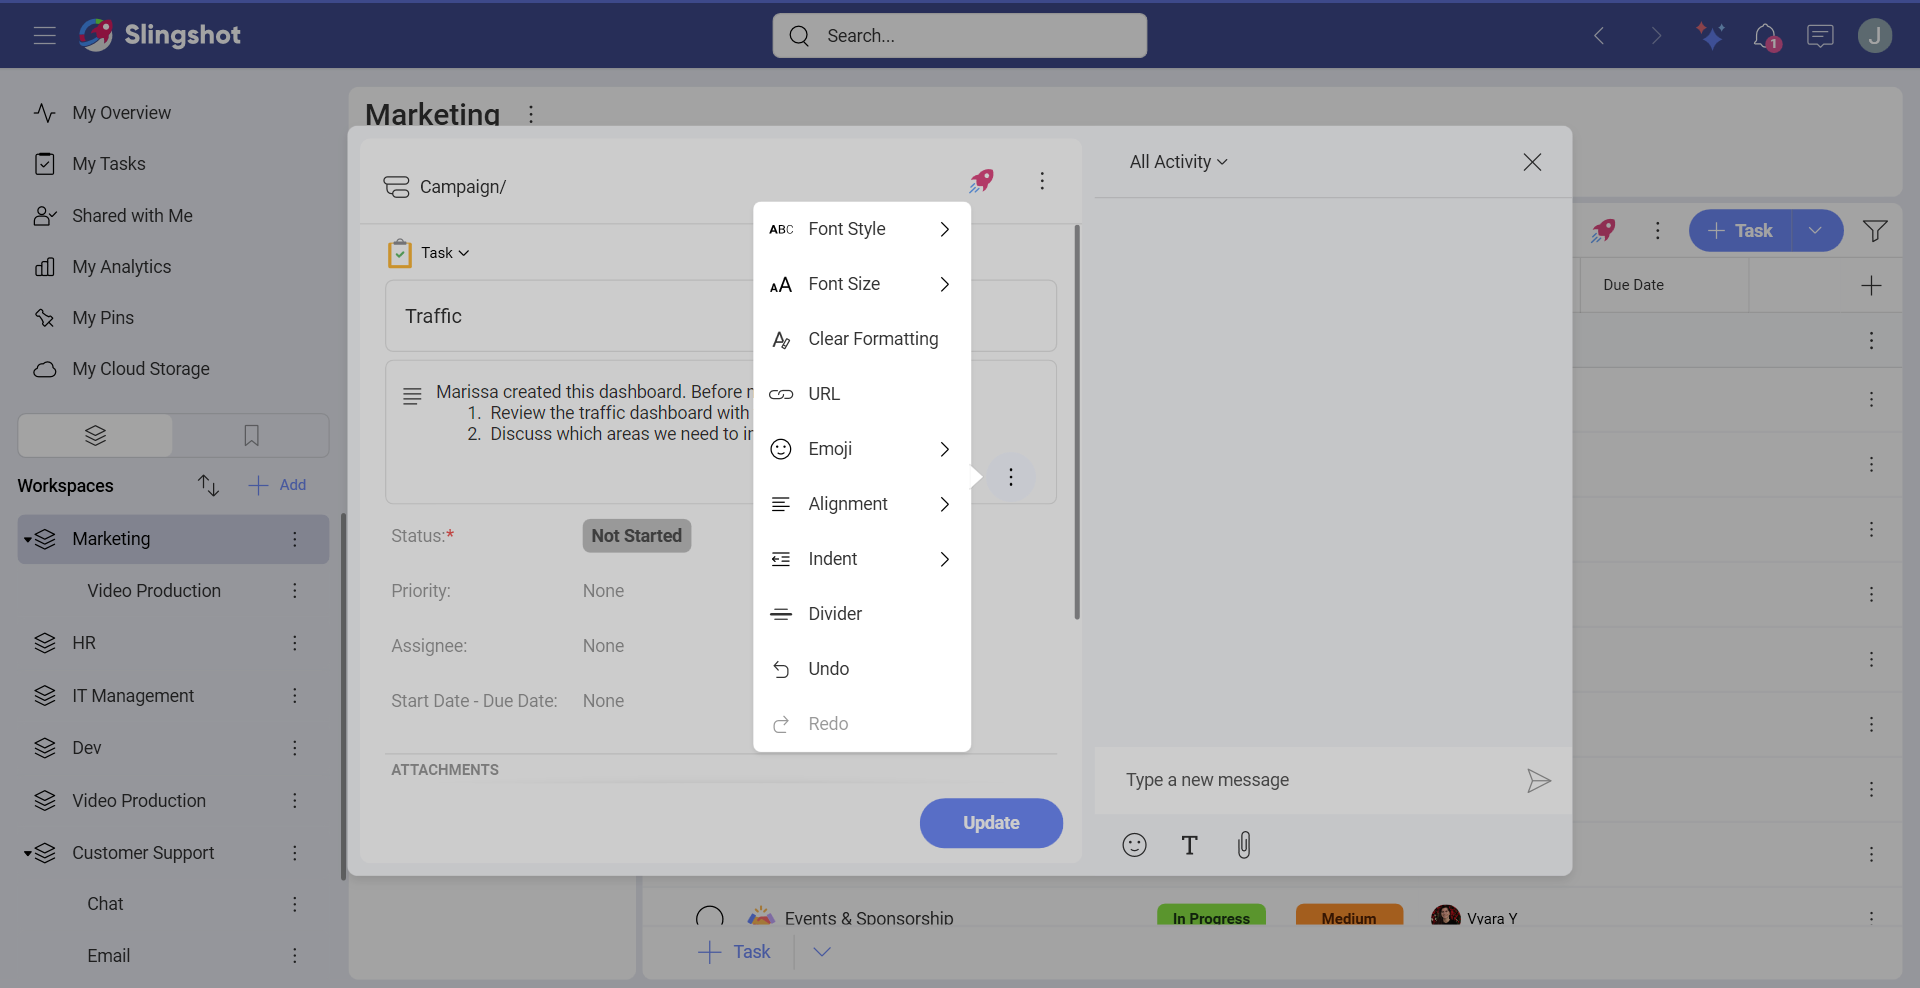Click the bottom + Task link
Viewport: 1920px width, 988px height.
734,952
